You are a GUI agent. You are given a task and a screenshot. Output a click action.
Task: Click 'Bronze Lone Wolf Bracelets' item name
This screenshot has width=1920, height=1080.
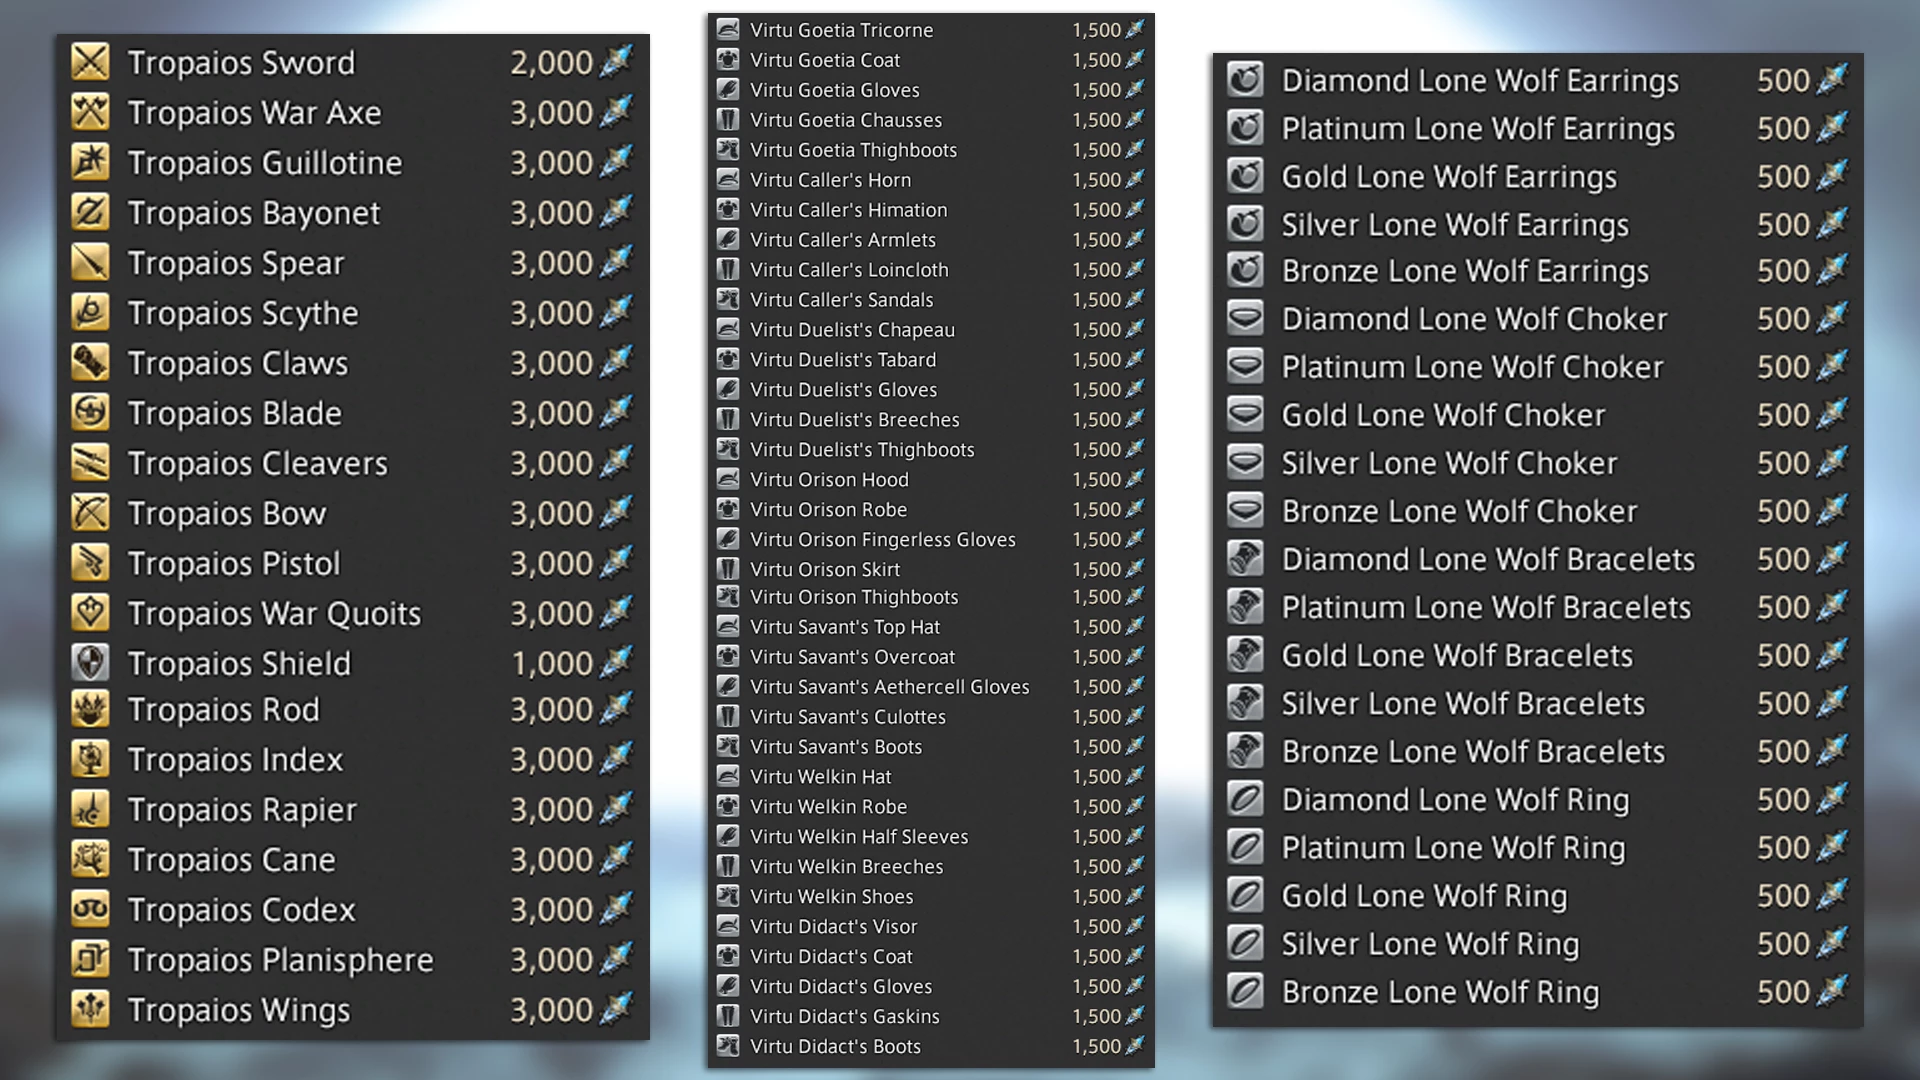(x=1473, y=751)
